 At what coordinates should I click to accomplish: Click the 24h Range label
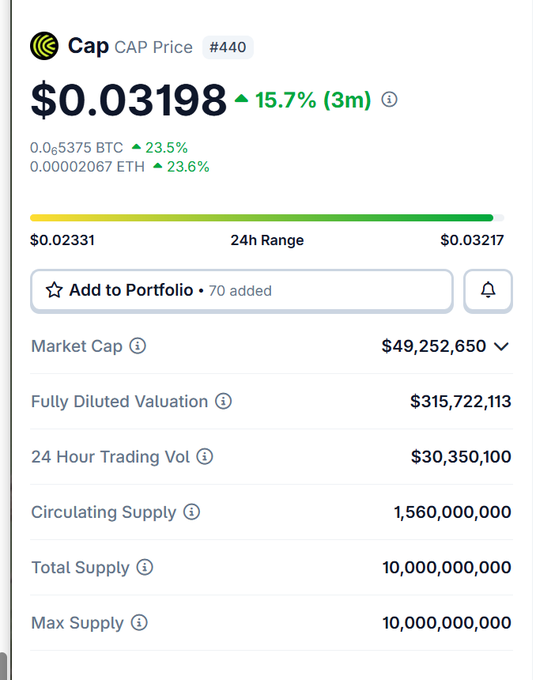click(x=267, y=240)
